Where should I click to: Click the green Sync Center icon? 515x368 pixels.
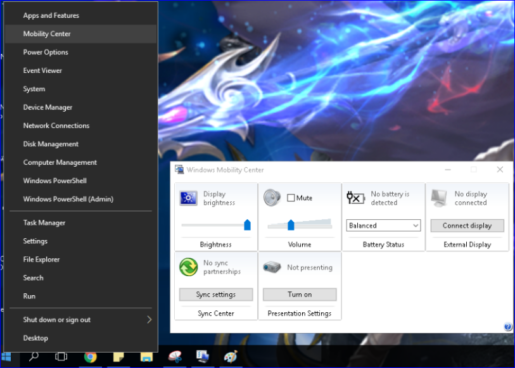coord(188,267)
